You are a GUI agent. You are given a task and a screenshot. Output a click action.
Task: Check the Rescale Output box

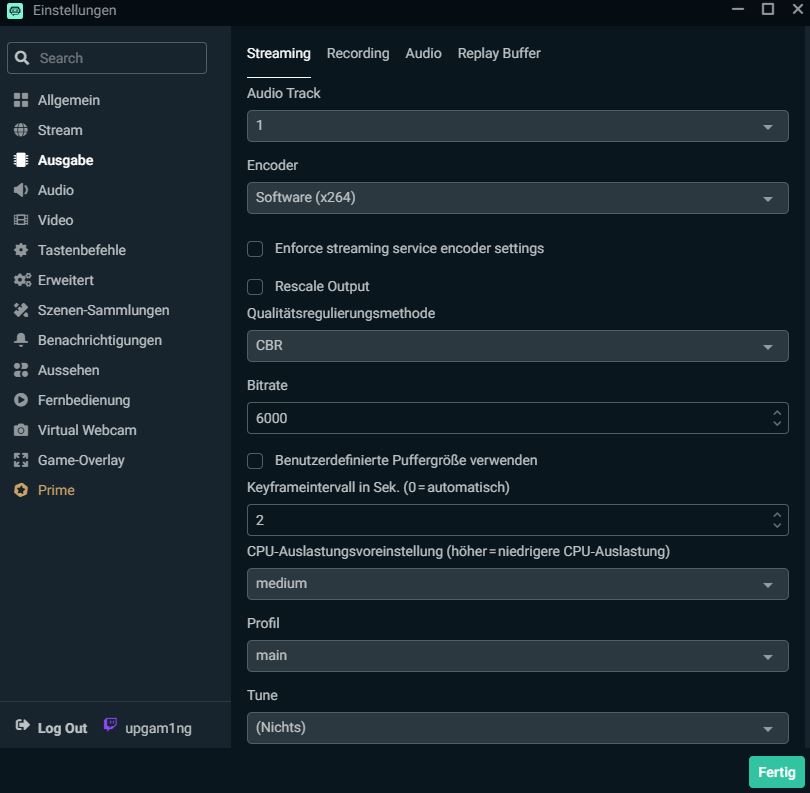tap(255, 287)
